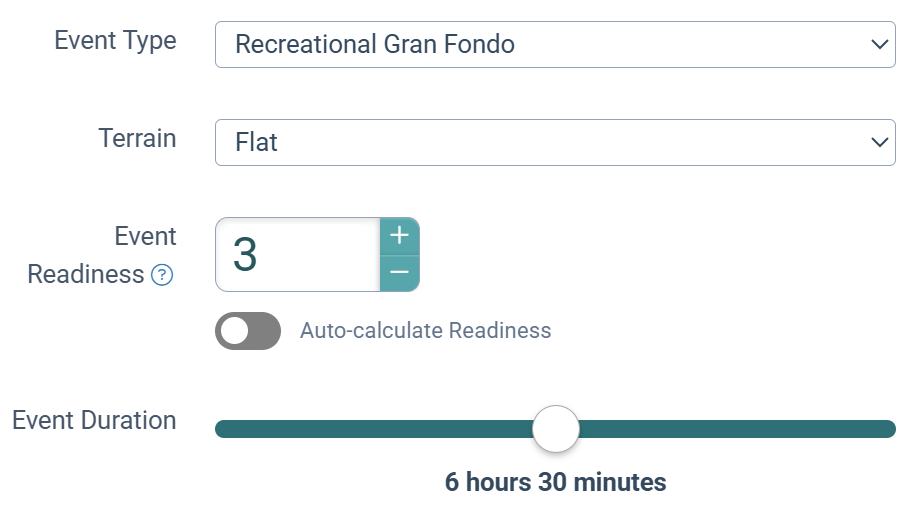Click the "Event Readiness" field label
This screenshot has height=511, width=909.
click(x=102, y=255)
